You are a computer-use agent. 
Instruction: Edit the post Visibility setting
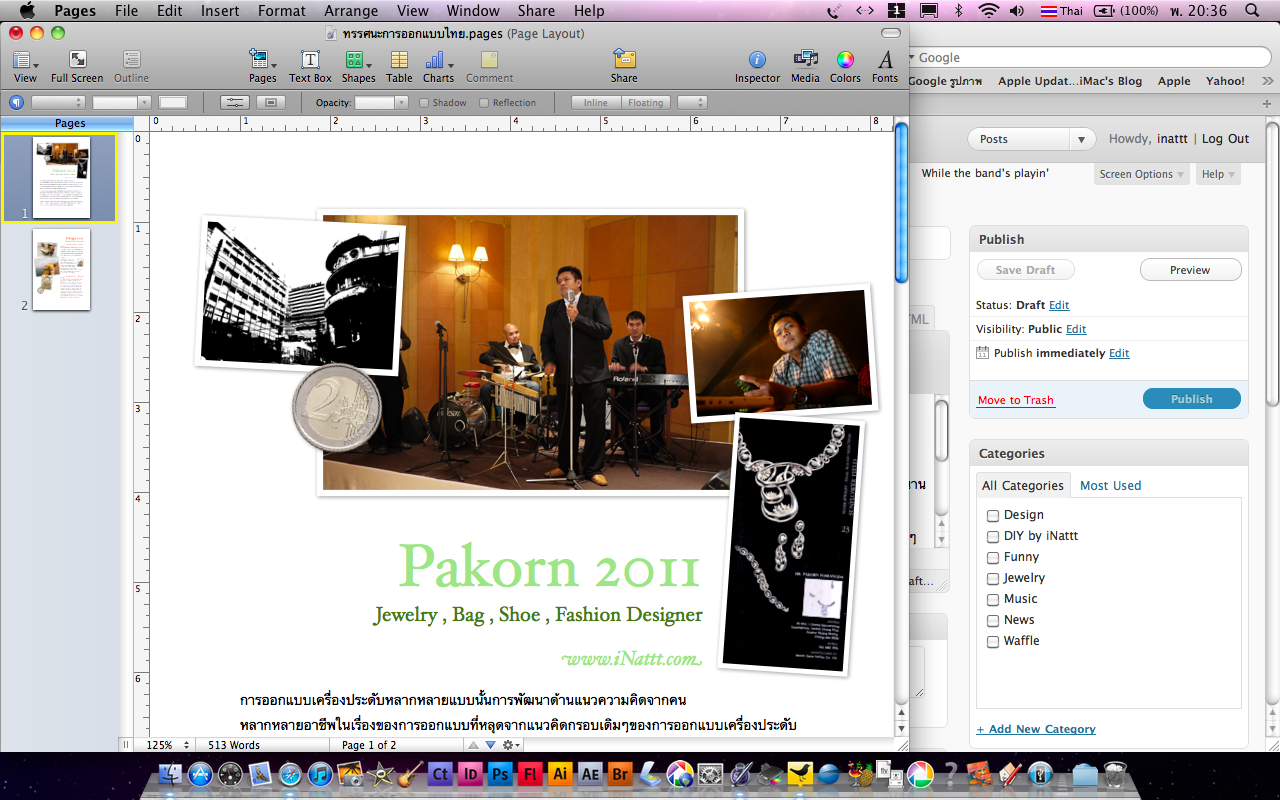point(1076,329)
